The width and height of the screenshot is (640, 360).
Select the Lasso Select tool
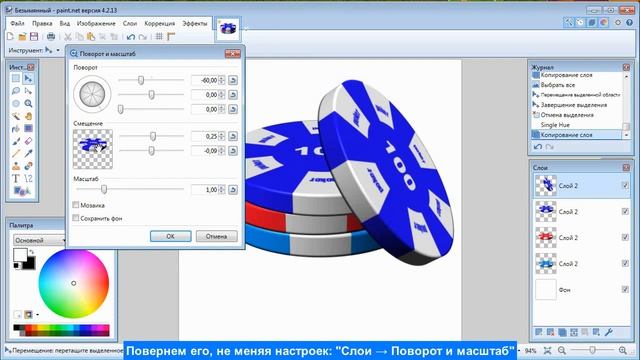click(16, 91)
